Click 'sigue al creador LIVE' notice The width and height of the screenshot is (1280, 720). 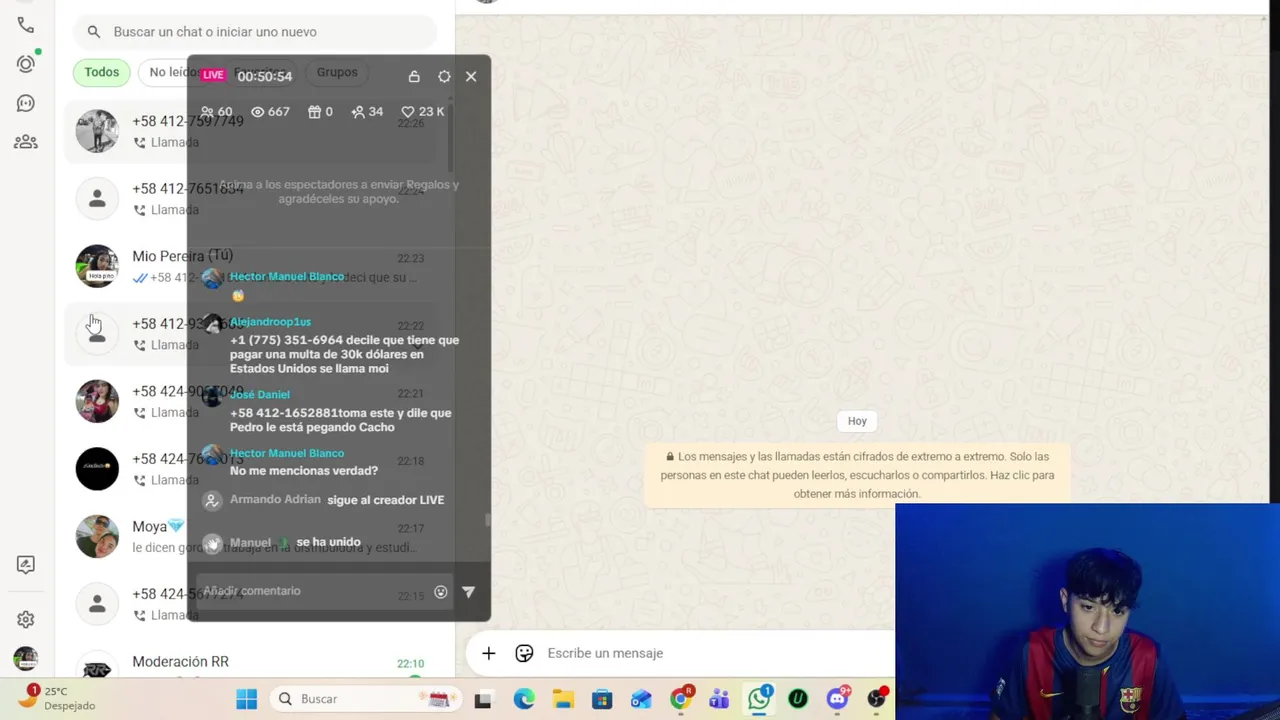click(x=385, y=500)
